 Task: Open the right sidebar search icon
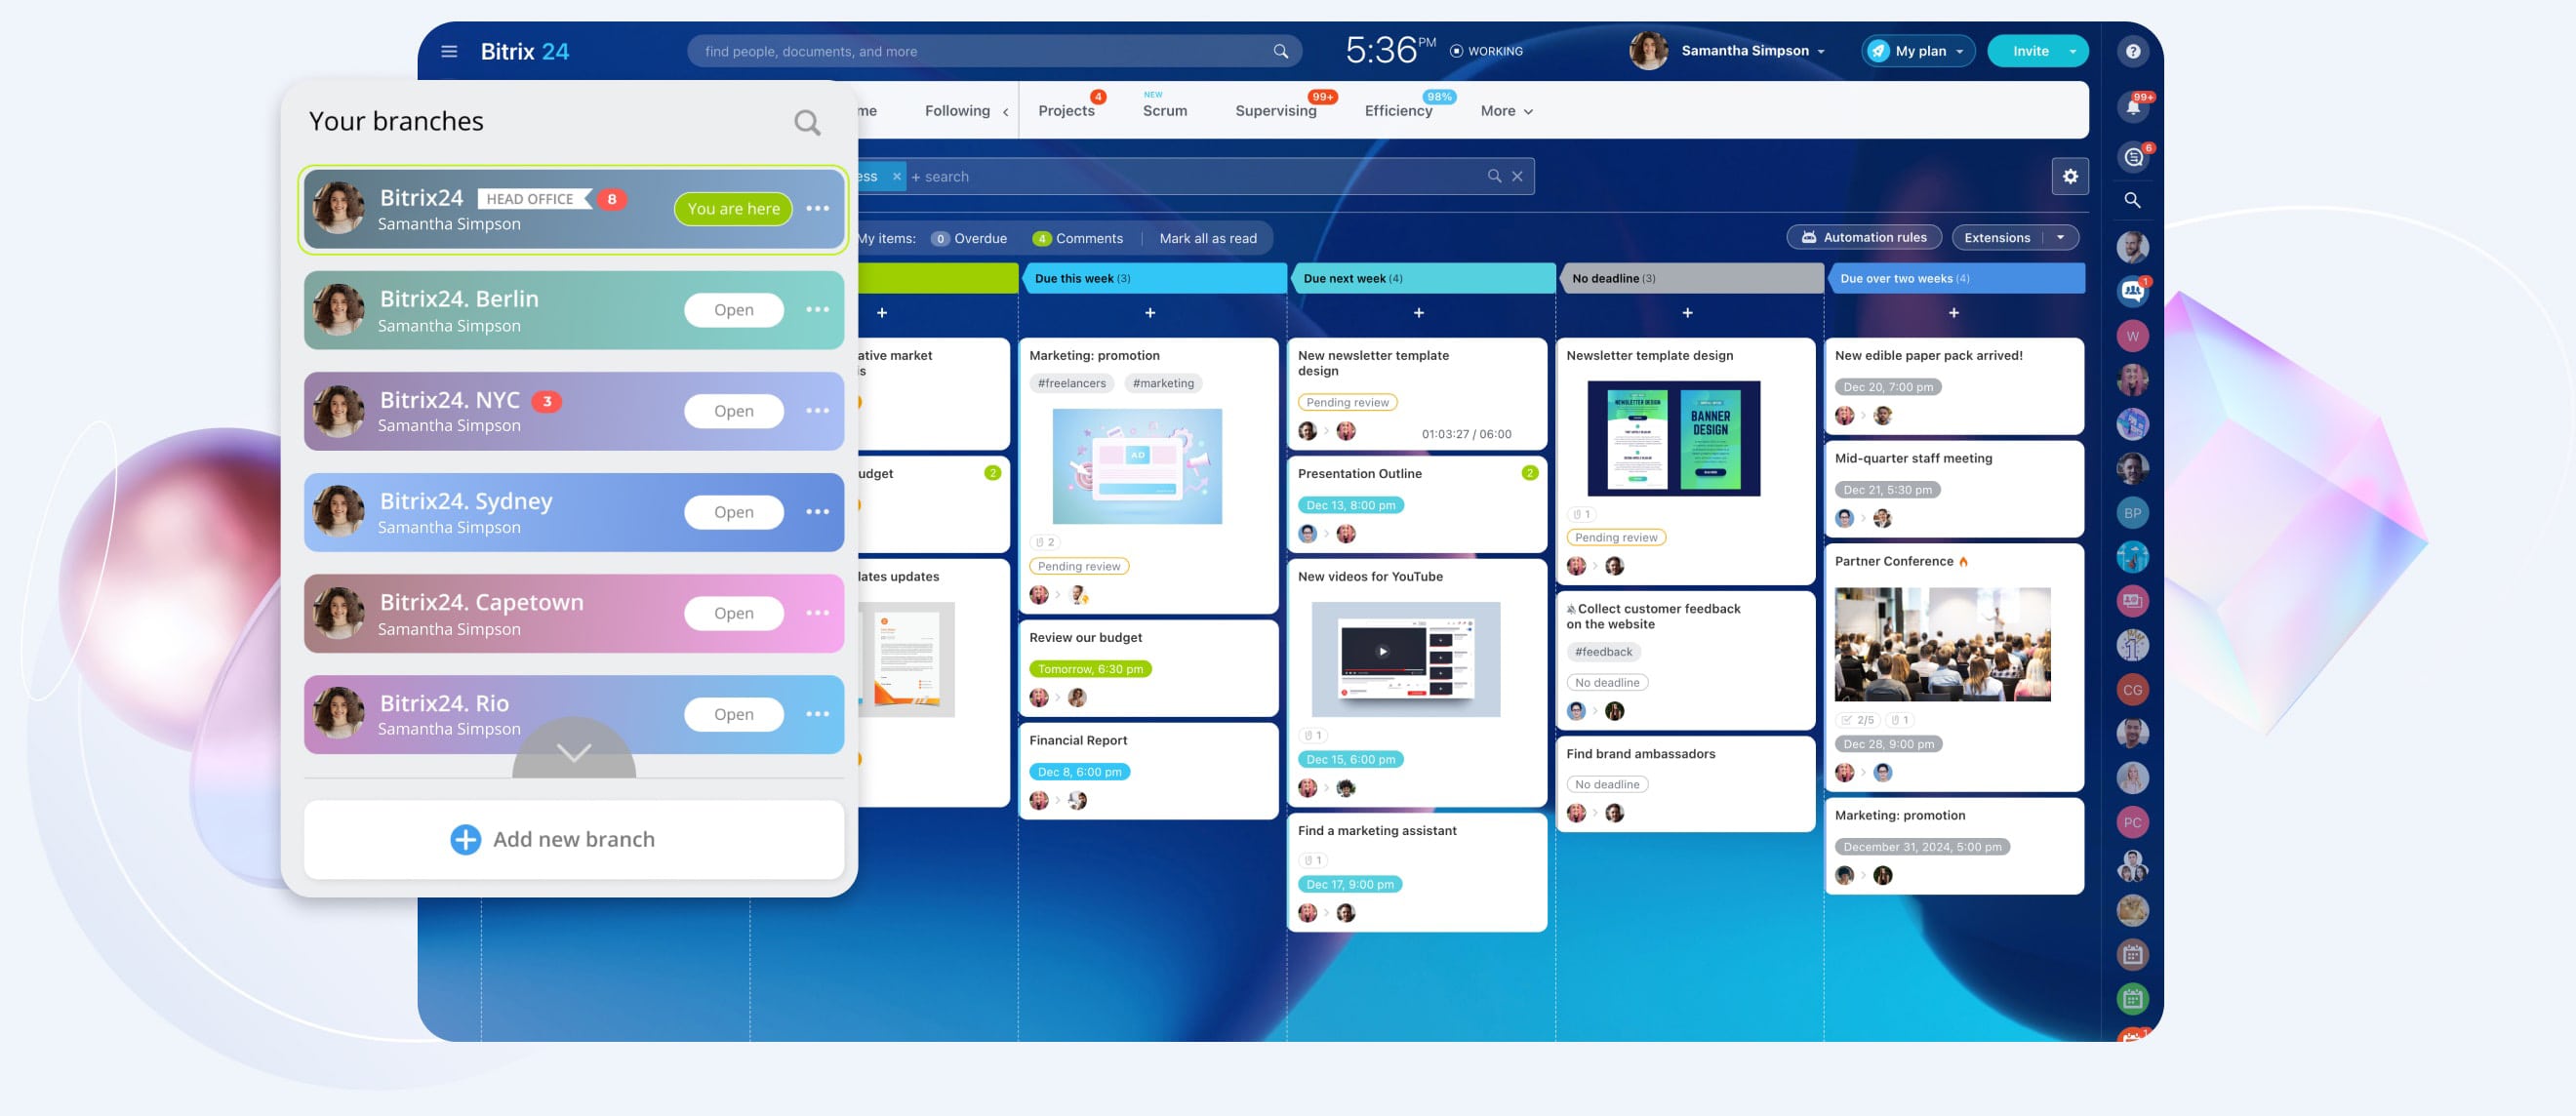coord(2132,200)
